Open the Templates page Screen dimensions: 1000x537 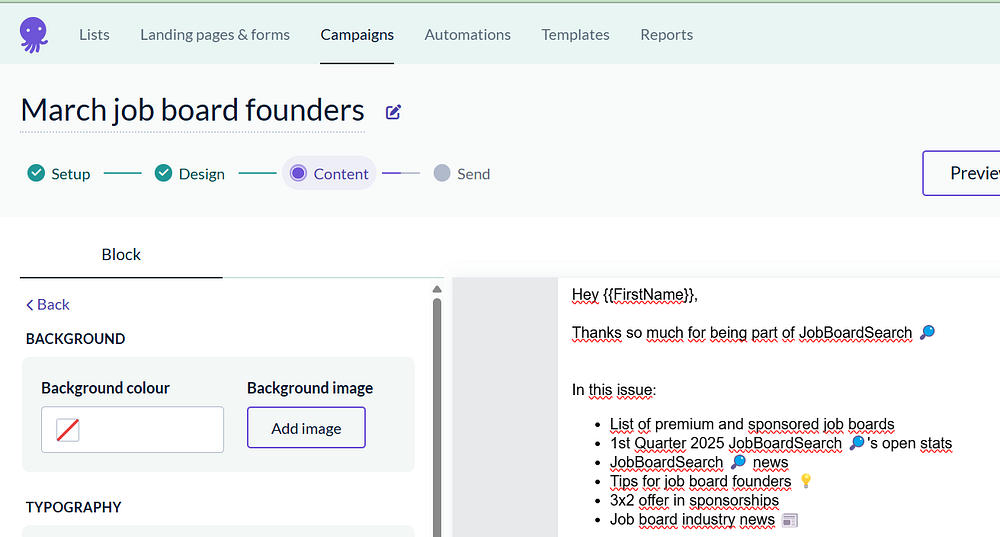(x=575, y=34)
